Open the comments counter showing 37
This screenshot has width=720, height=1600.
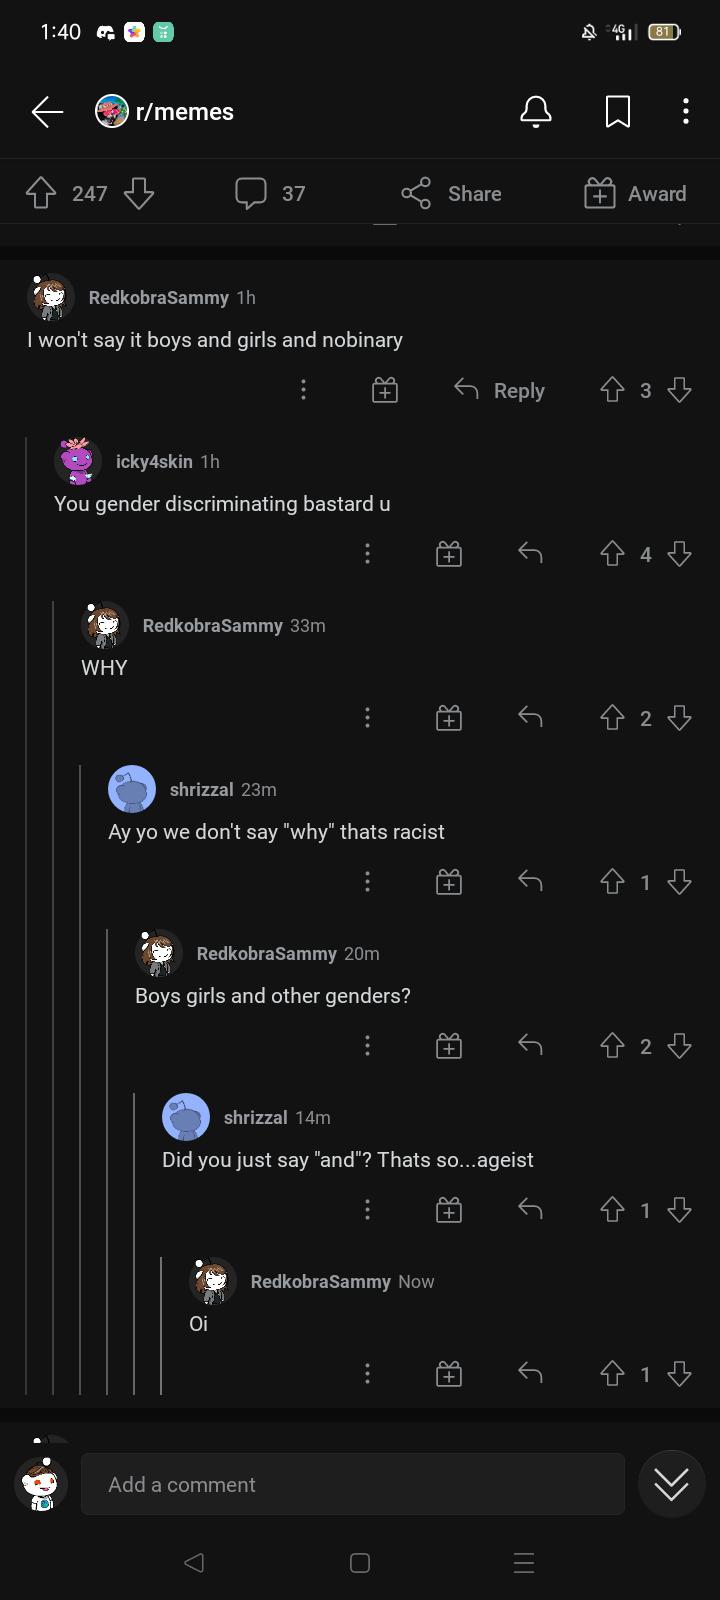click(x=270, y=193)
